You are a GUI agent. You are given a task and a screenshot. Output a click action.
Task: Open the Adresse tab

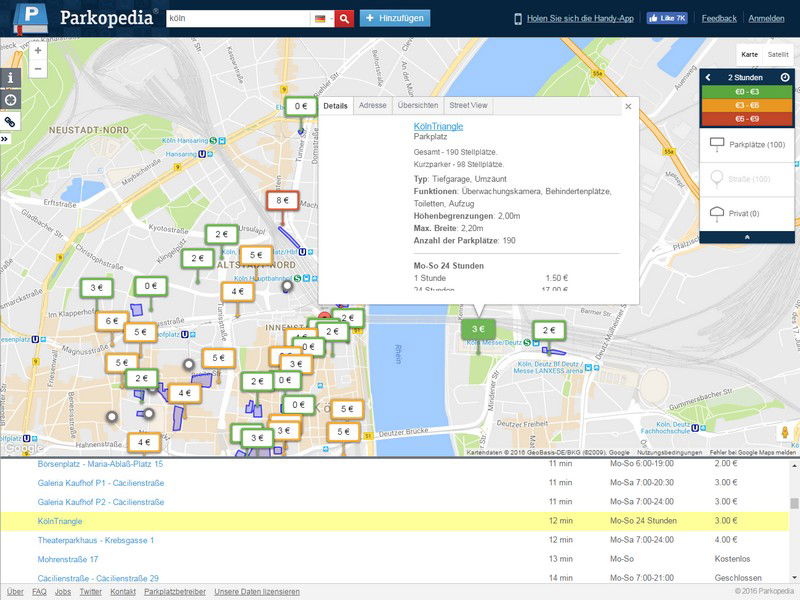click(x=372, y=106)
